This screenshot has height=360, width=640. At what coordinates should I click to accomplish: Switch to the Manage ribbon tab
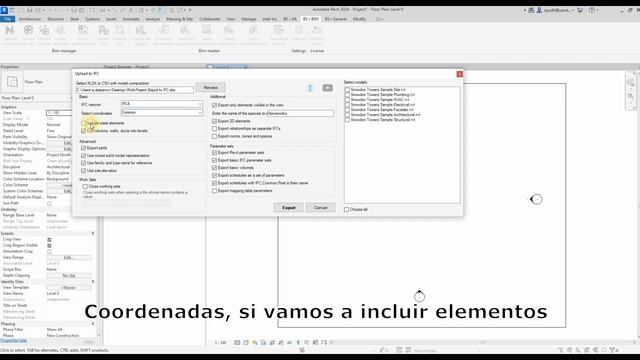[x=249, y=19]
